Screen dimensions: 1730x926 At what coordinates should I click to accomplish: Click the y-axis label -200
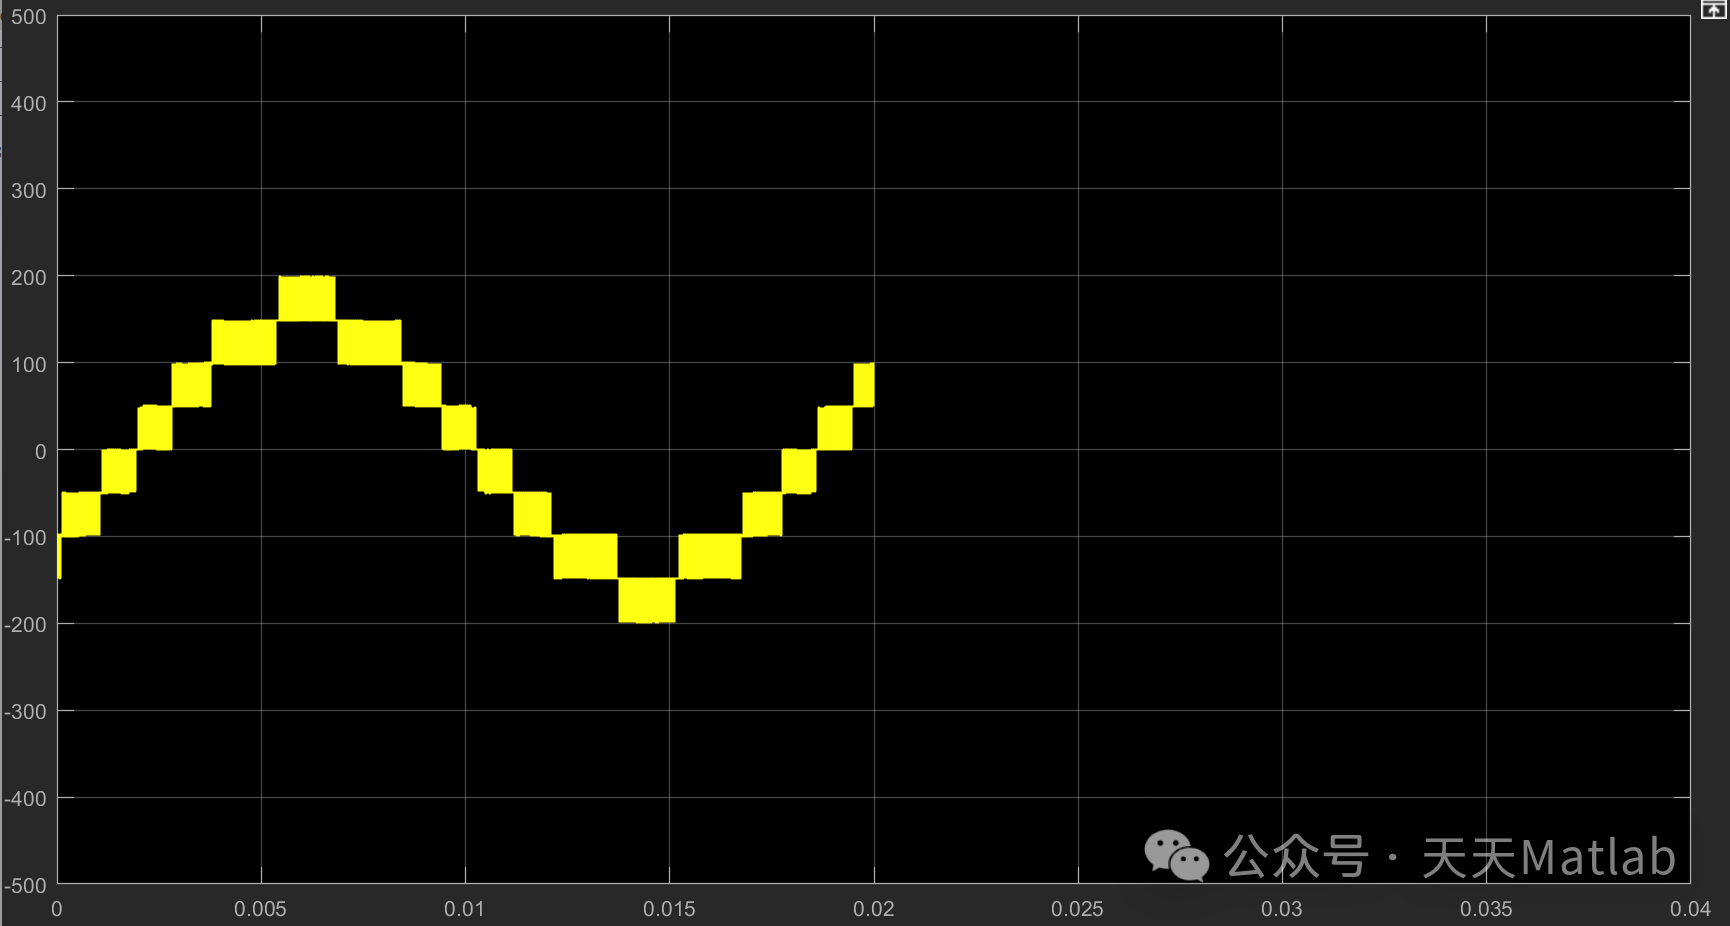point(26,625)
